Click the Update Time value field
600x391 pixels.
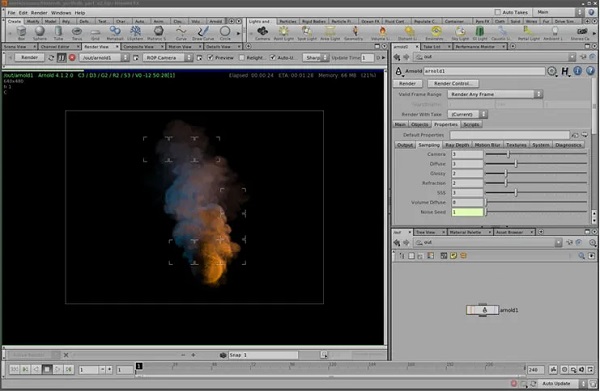(x=367, y=57)
